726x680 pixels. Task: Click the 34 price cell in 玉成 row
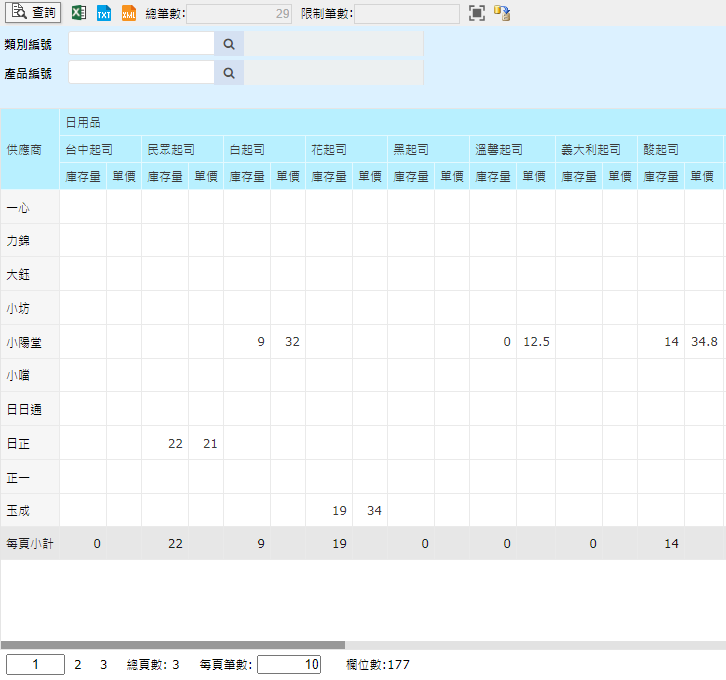click(x=370, y=510)
